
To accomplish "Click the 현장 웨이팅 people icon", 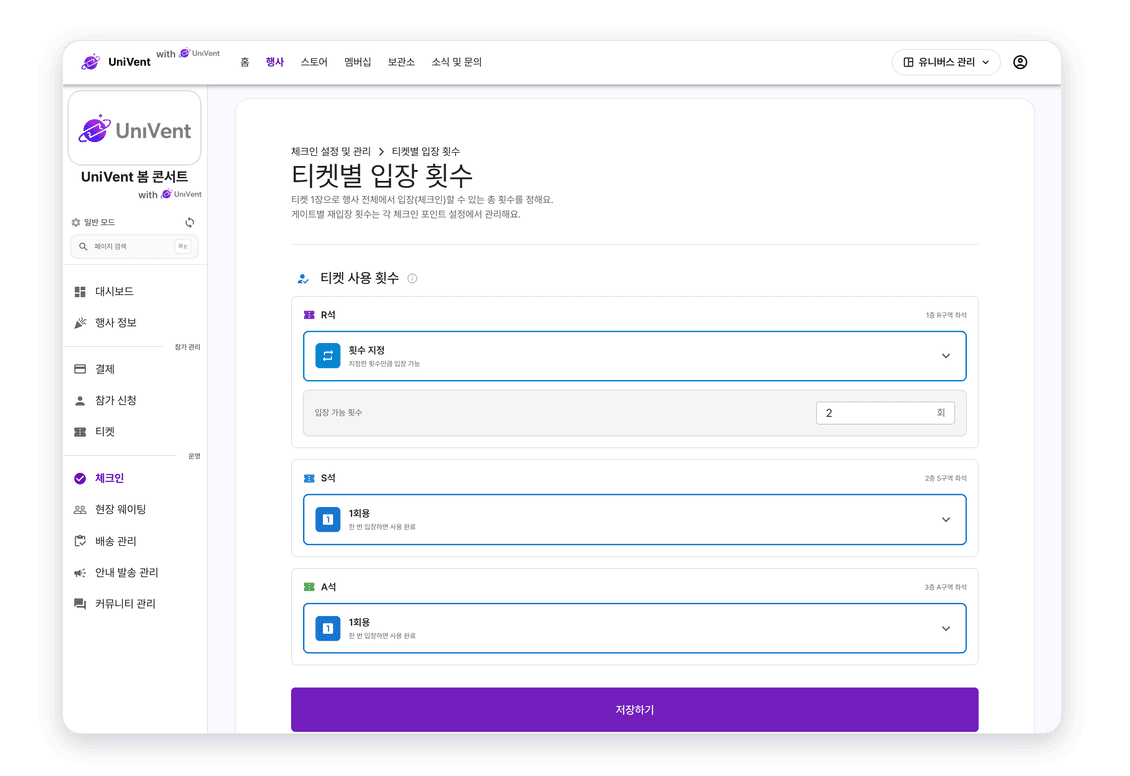I will (x=80, y=509).
